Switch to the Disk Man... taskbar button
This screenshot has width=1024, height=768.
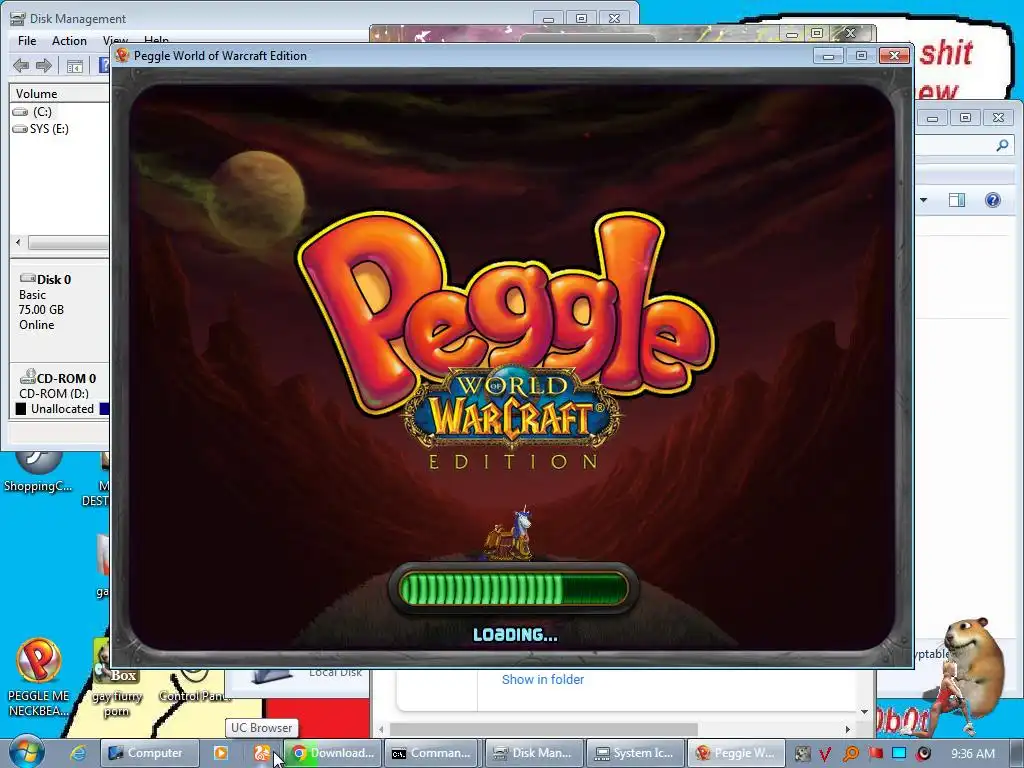532,753
